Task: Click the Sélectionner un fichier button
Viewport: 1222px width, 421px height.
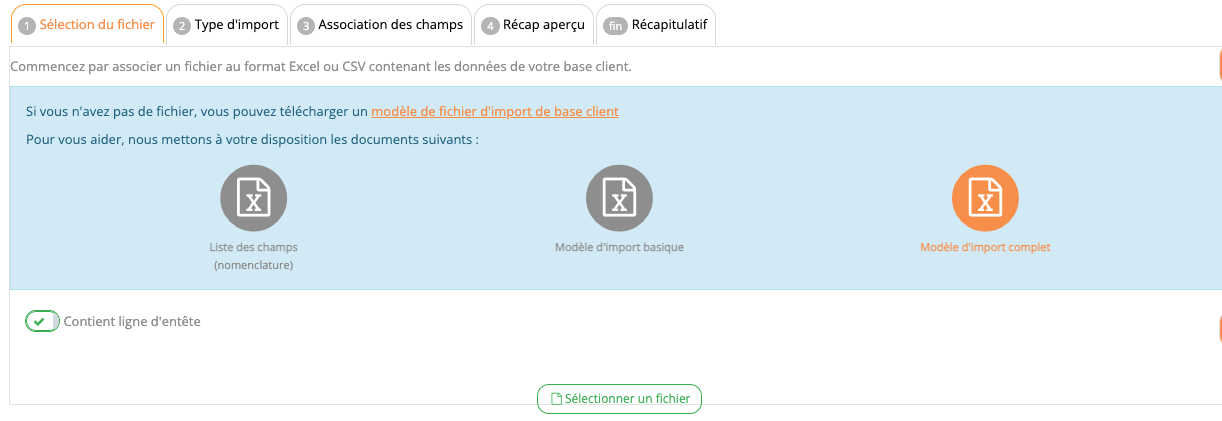Action: click(627, 398)
